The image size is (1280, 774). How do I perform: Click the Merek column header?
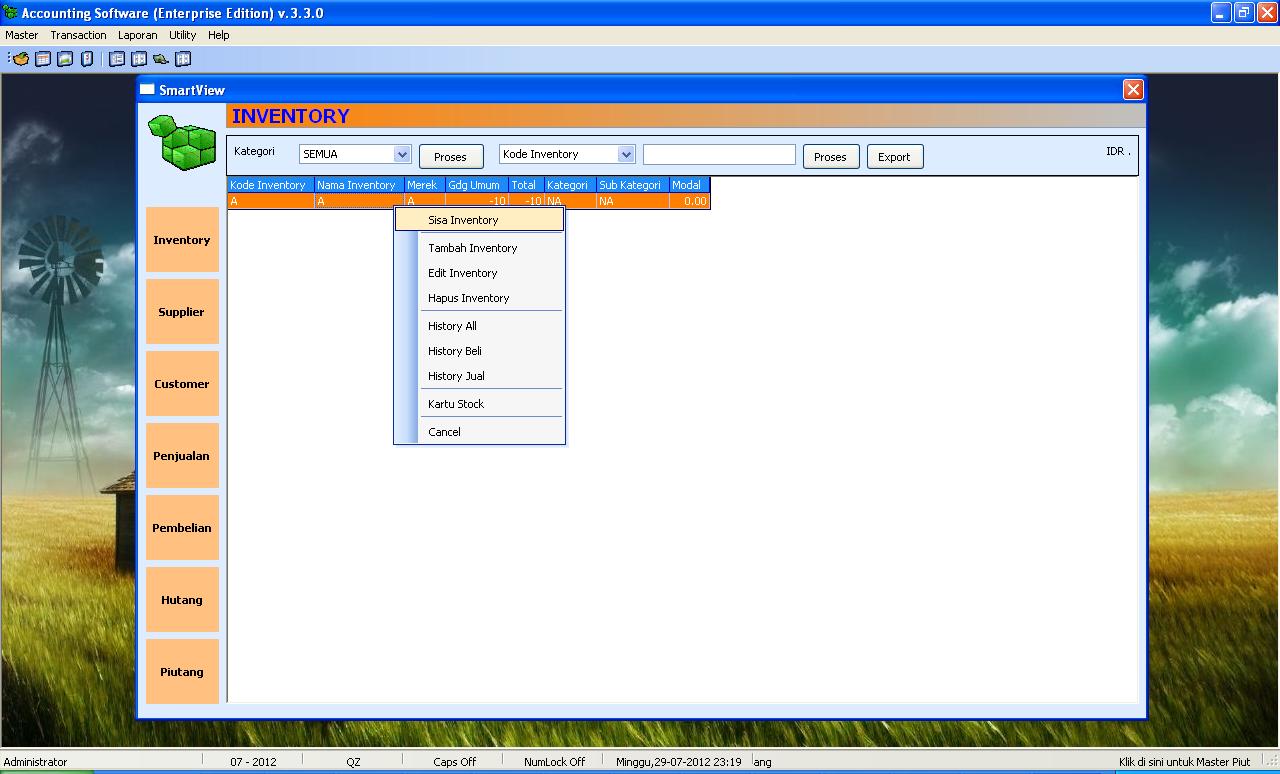coord(425,185)
